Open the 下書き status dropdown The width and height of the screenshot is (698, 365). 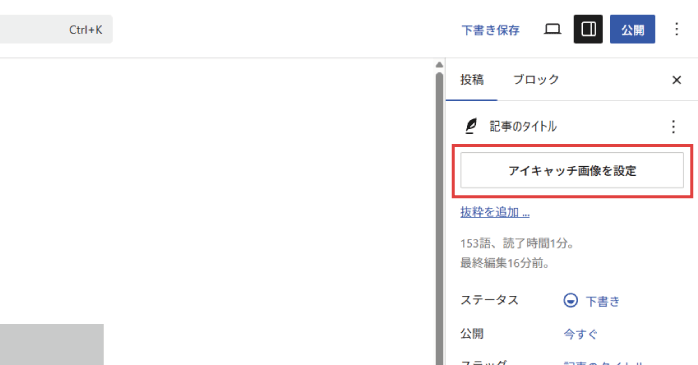point(592,301)
